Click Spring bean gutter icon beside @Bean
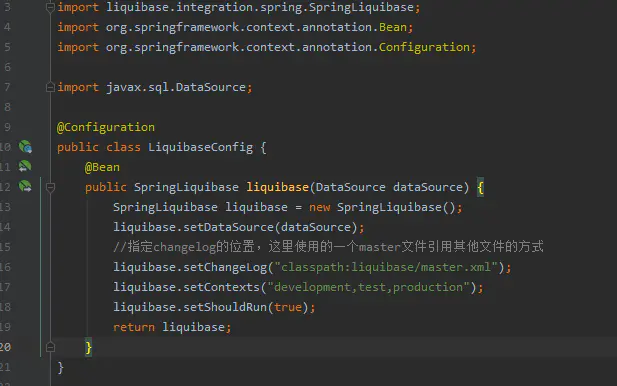The width and height of the screenshot is (617, 386). (25, 166)
